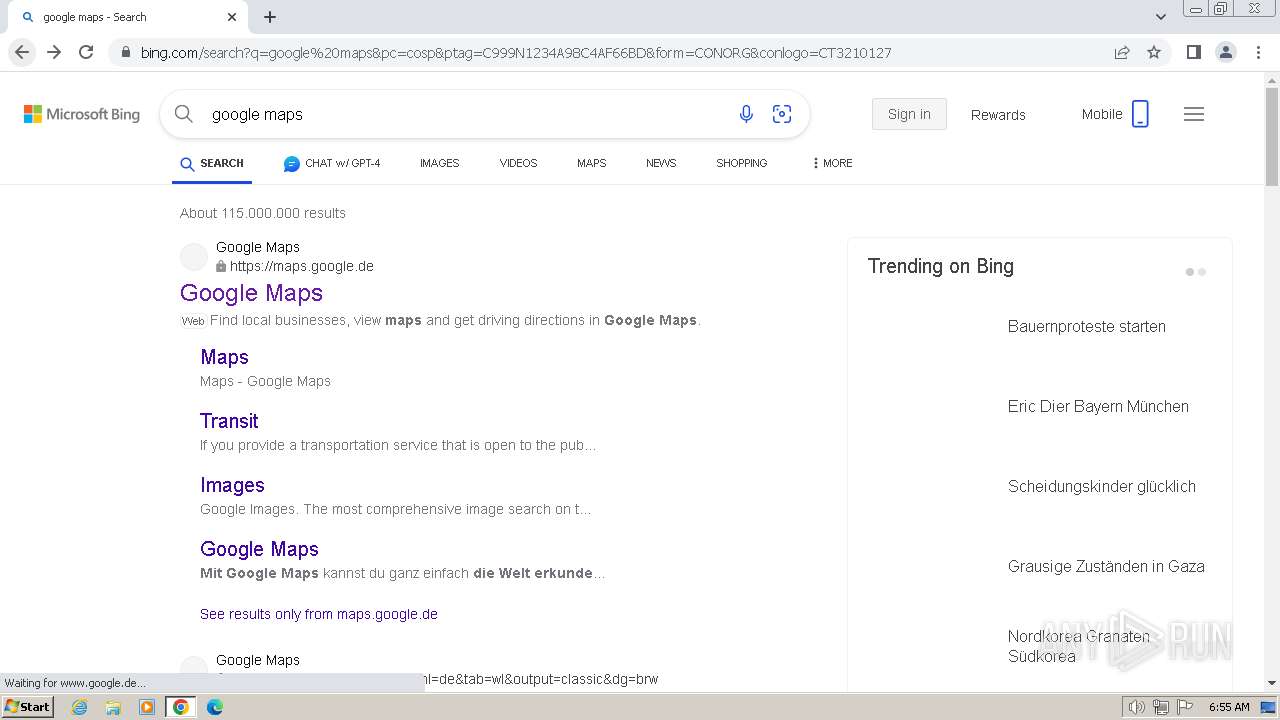This screenshot has height=720, width=1280.
Task: Open trending topic Scheidungskinder glücklich
Action: point(1101,486)
